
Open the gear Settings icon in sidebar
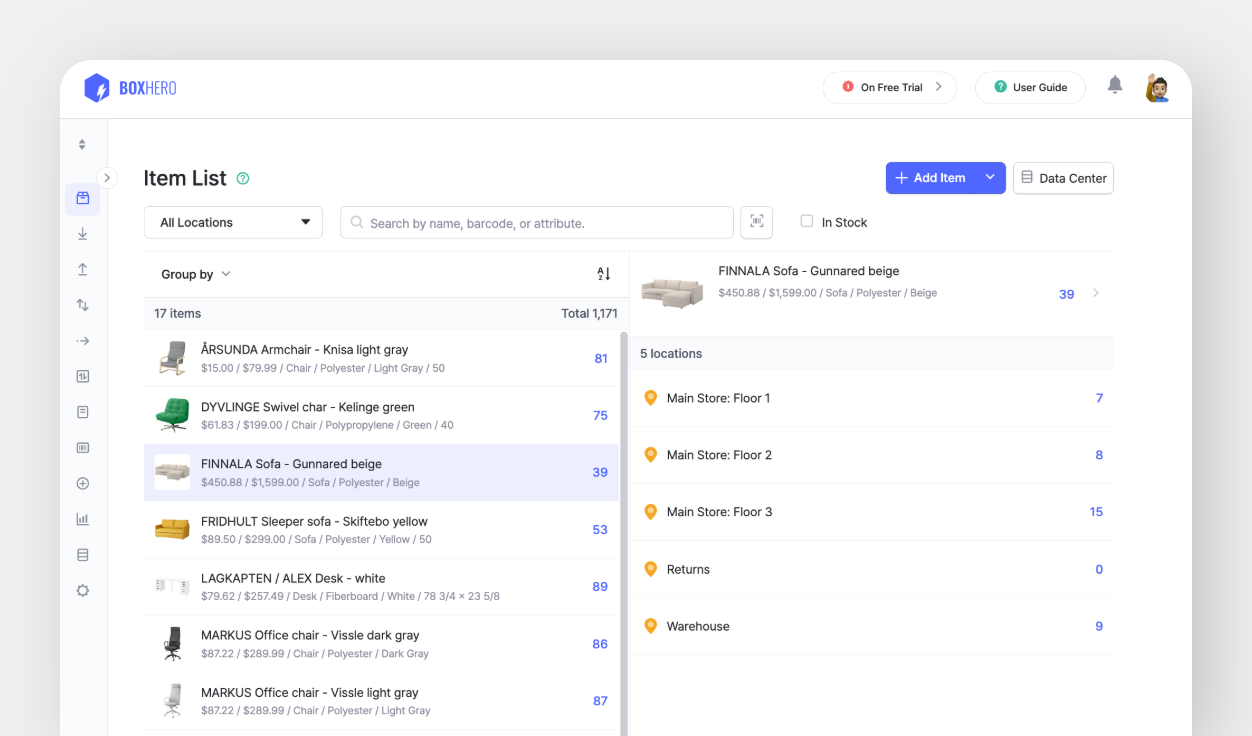click(83, 591)
